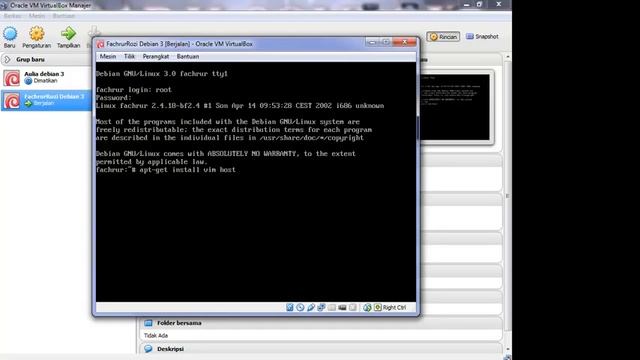Select the FachrurRozi Debian 3 machine
This screenshot has width=640, height=360.
coord(46,100)
